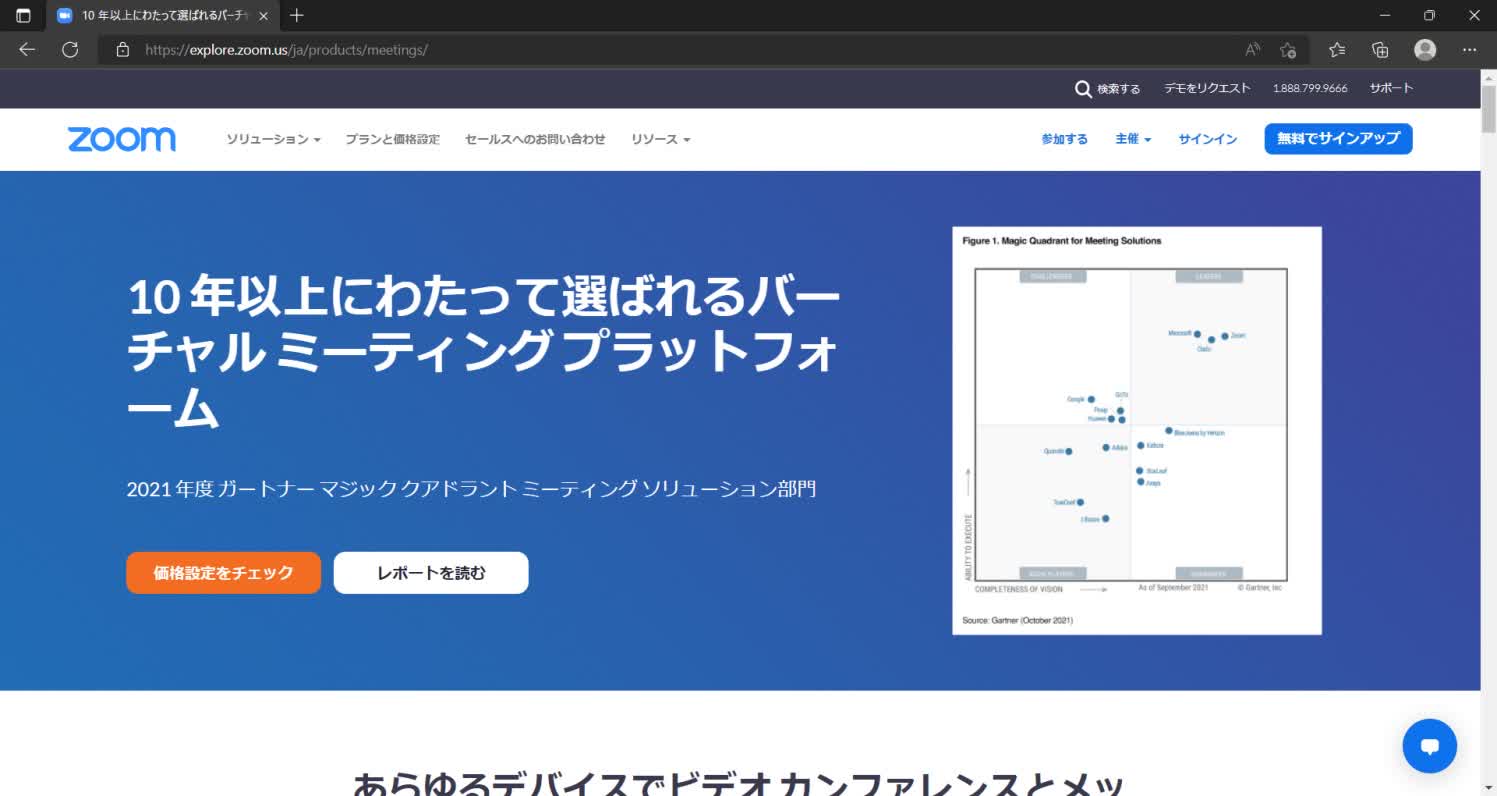Click the scrollbar up arrow

tap(1488, 76)
